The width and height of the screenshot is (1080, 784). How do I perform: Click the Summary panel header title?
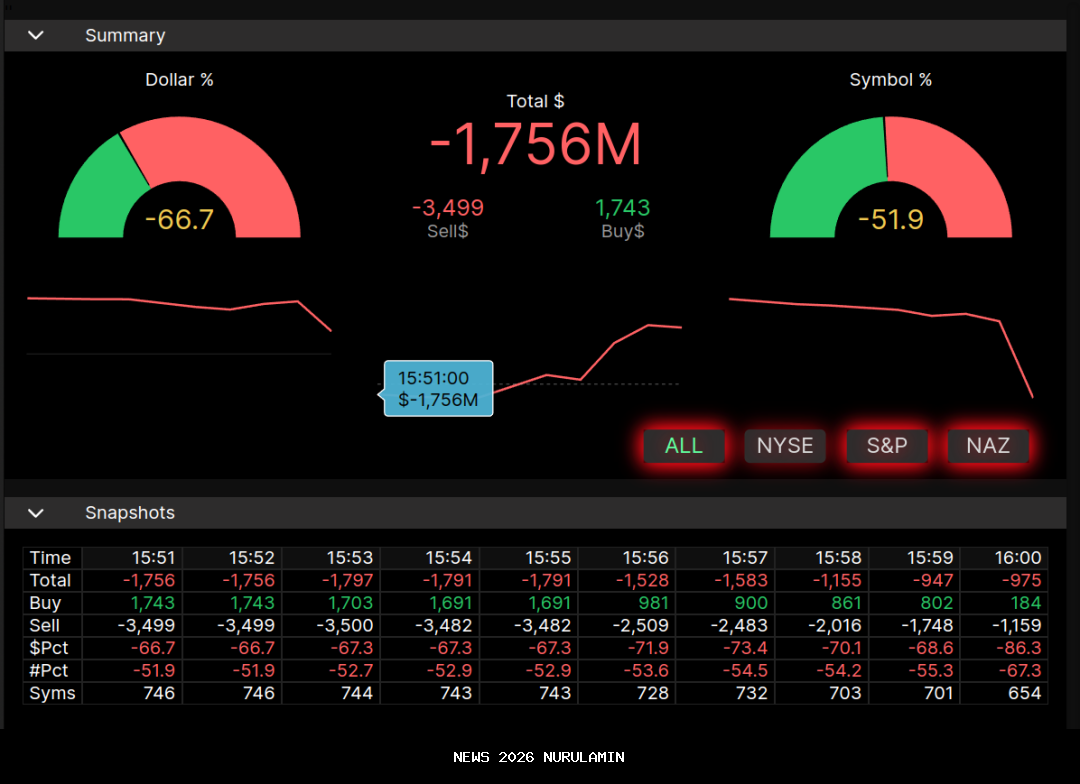click(x=125, y=35)
